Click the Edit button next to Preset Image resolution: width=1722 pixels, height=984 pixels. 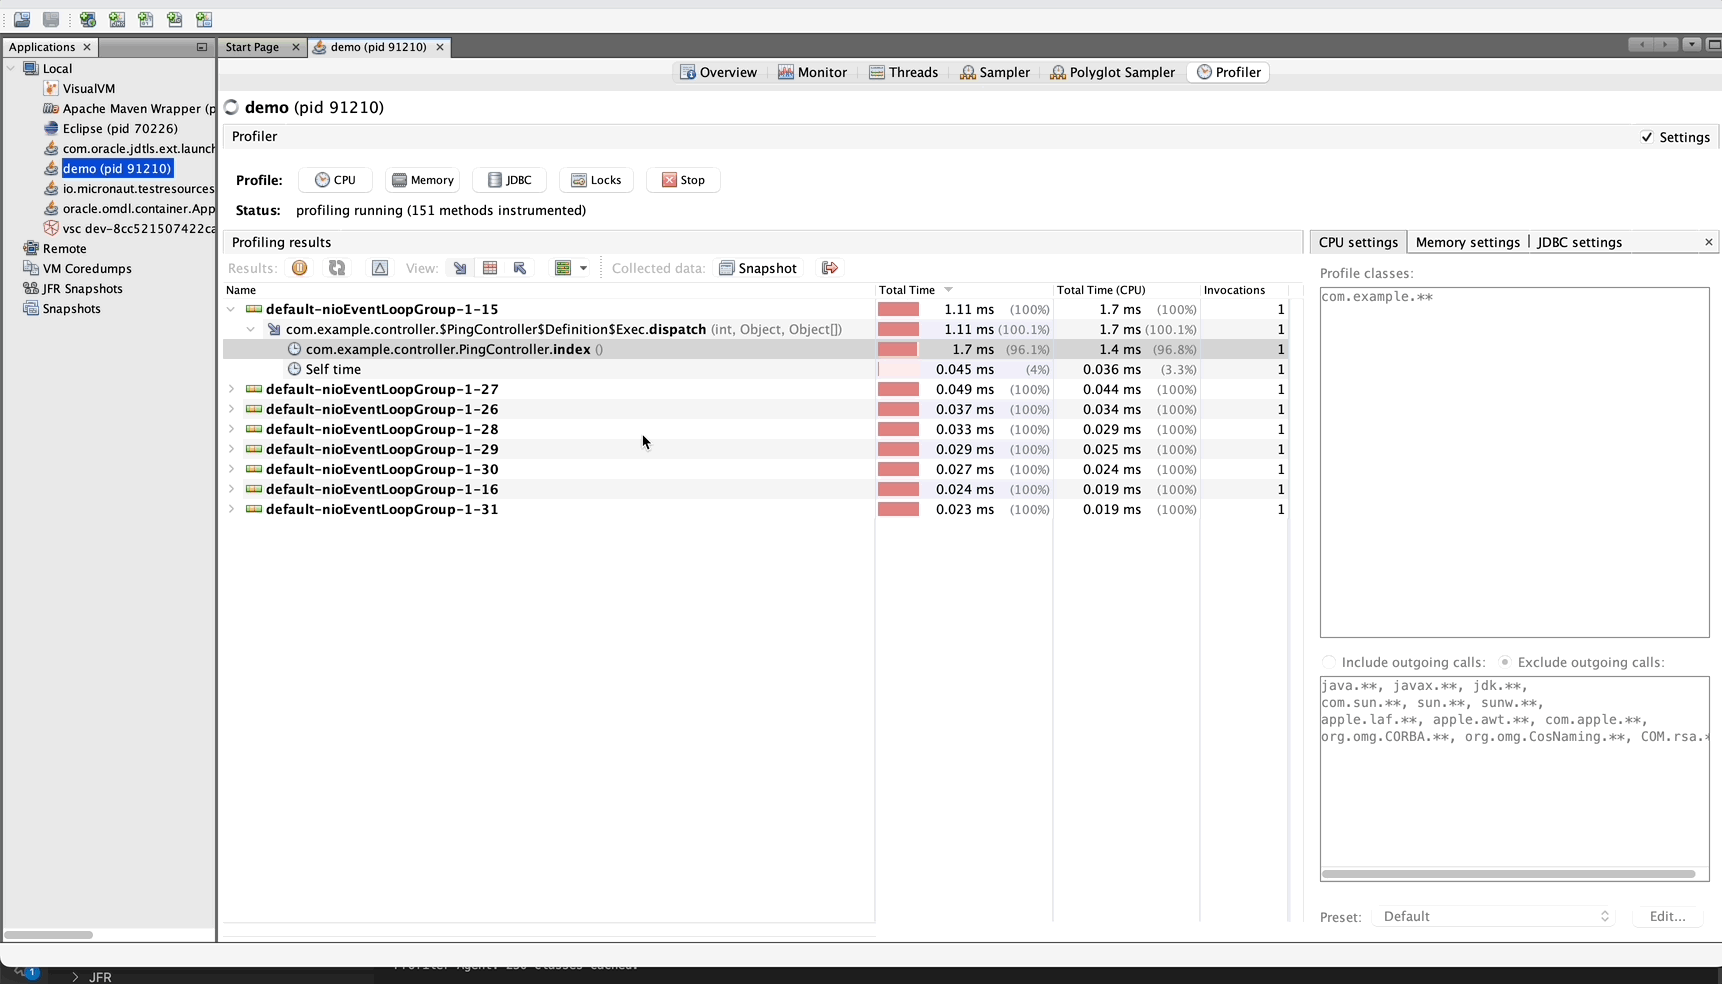(1667, 916)
